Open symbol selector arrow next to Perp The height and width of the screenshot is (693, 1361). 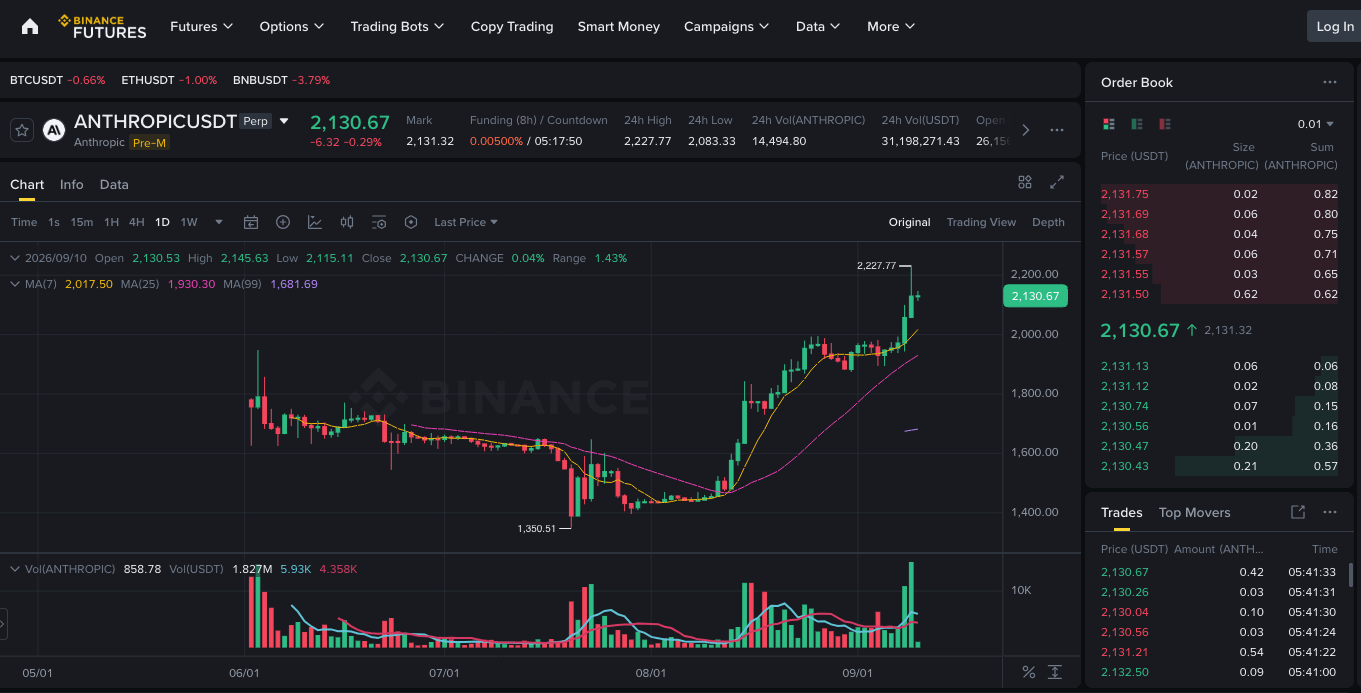[x=284, y=121]
